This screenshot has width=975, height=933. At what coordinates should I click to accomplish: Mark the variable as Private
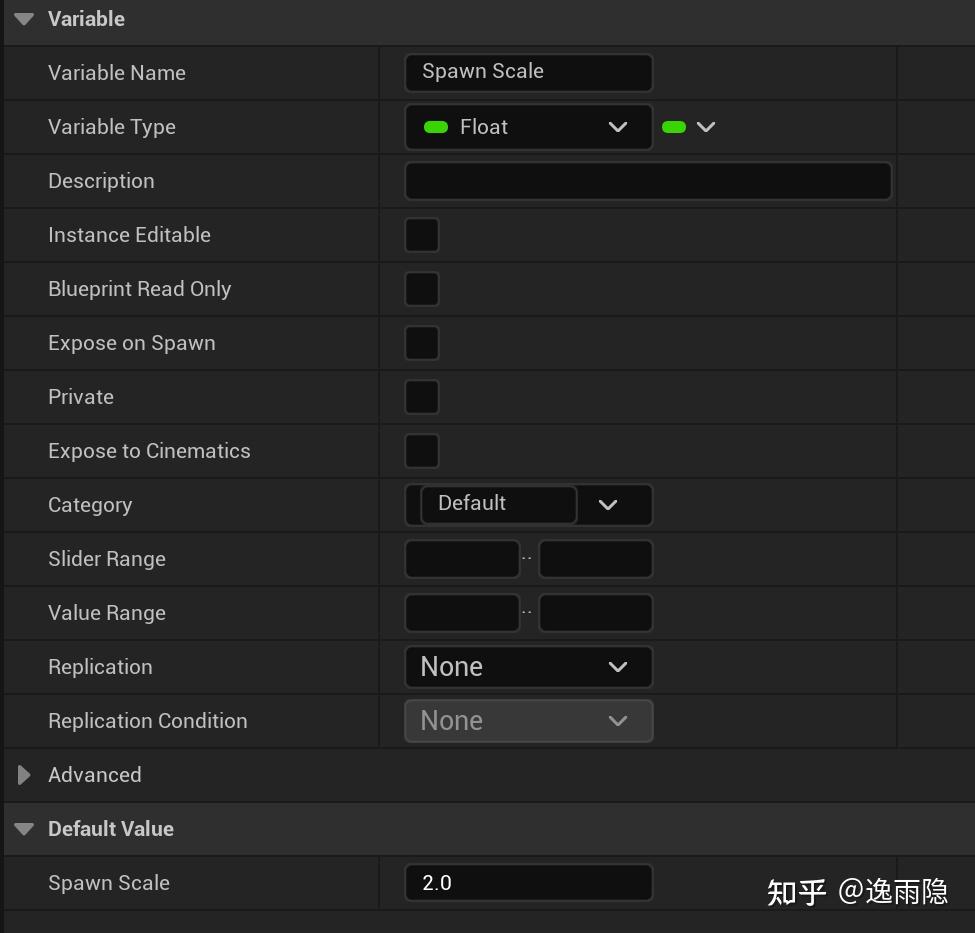coord(421,396)
